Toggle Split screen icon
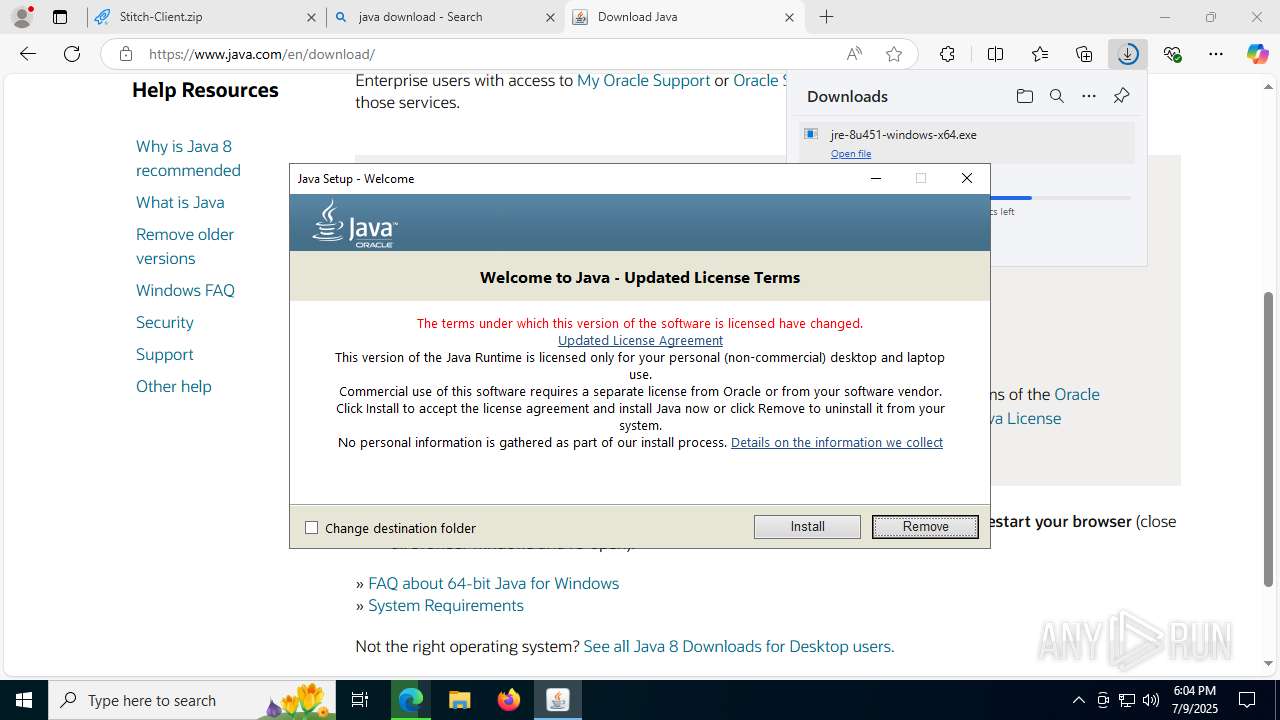The image size is (1280, 720). 995,54
